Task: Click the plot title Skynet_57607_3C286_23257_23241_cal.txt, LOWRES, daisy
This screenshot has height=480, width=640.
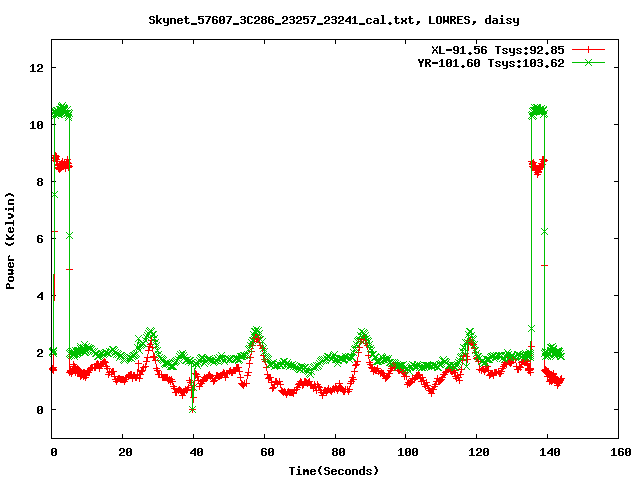Action: pos(334,20)
